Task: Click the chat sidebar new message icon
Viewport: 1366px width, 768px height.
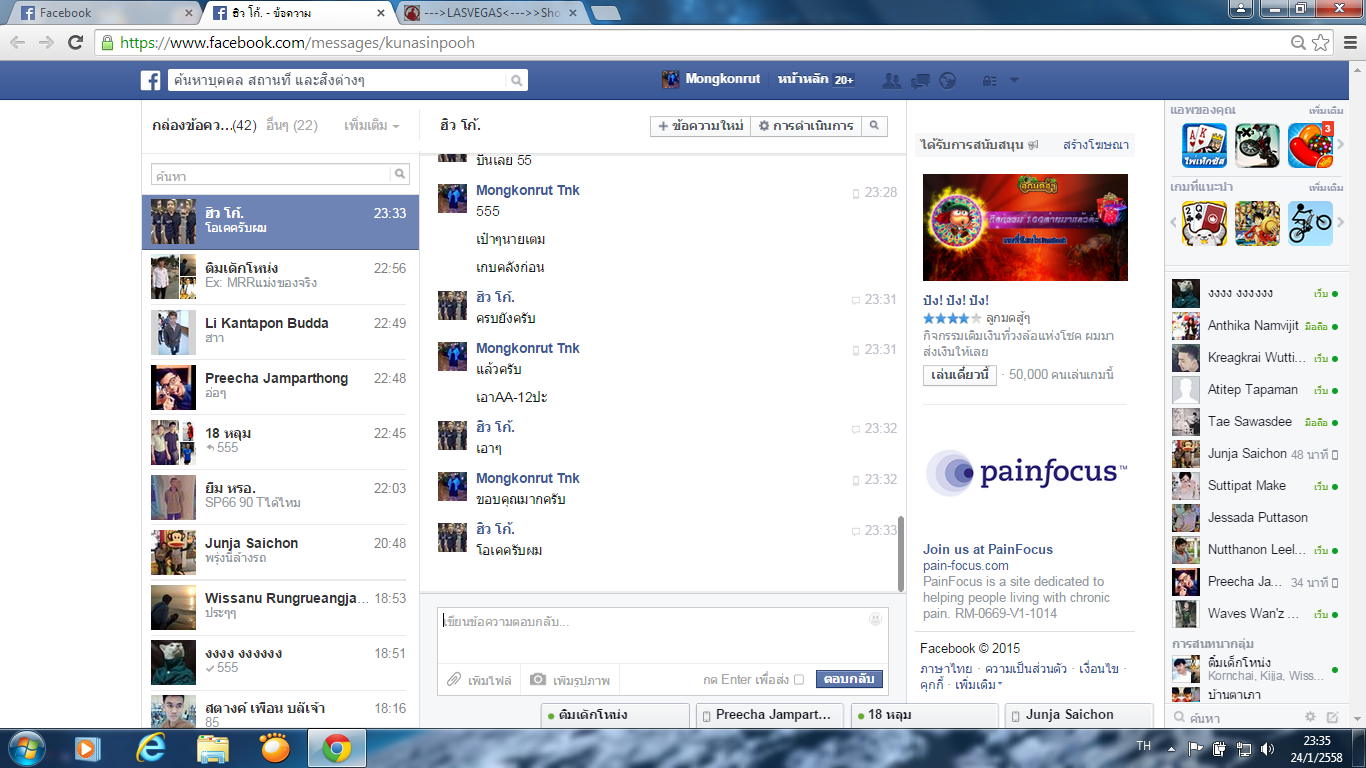Action: point(1332,717)
